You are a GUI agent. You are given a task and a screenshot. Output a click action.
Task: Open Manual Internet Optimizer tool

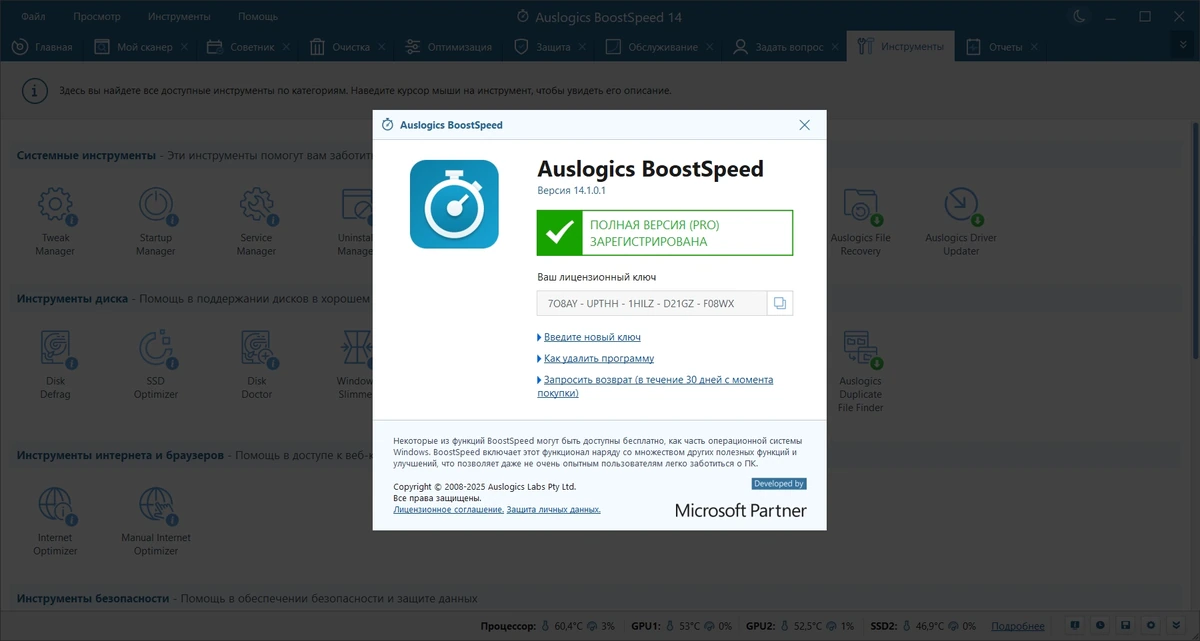click(x=156, y=521)
